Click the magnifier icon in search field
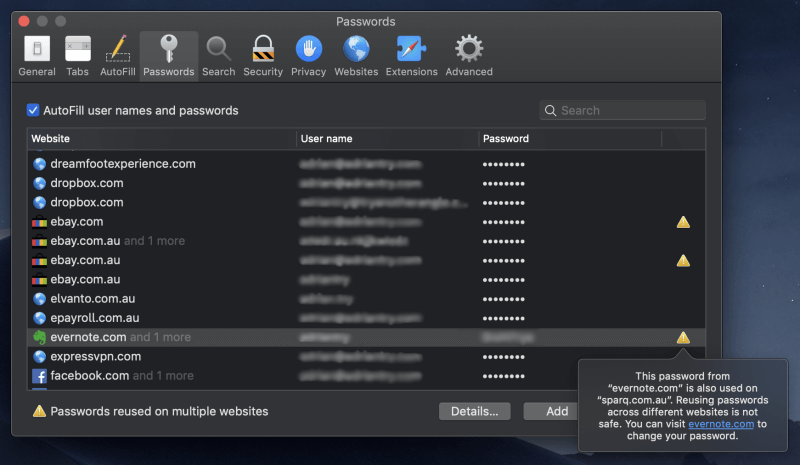Screen dimensions: 800x465 click(x=550, y=110)
